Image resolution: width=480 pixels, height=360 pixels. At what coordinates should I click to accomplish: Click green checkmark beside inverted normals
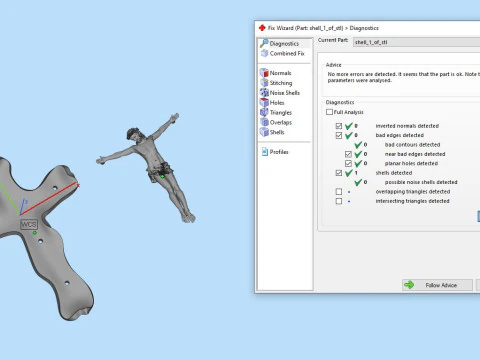point(349,126)
